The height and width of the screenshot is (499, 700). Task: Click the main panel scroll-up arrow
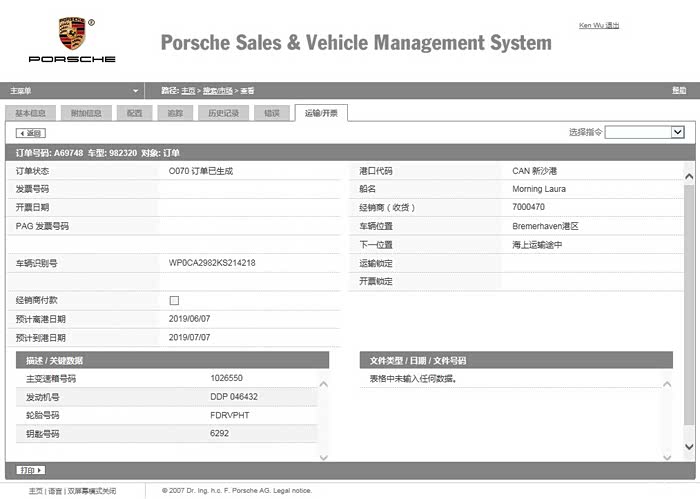pyautogui.click(x=688, y=175)
